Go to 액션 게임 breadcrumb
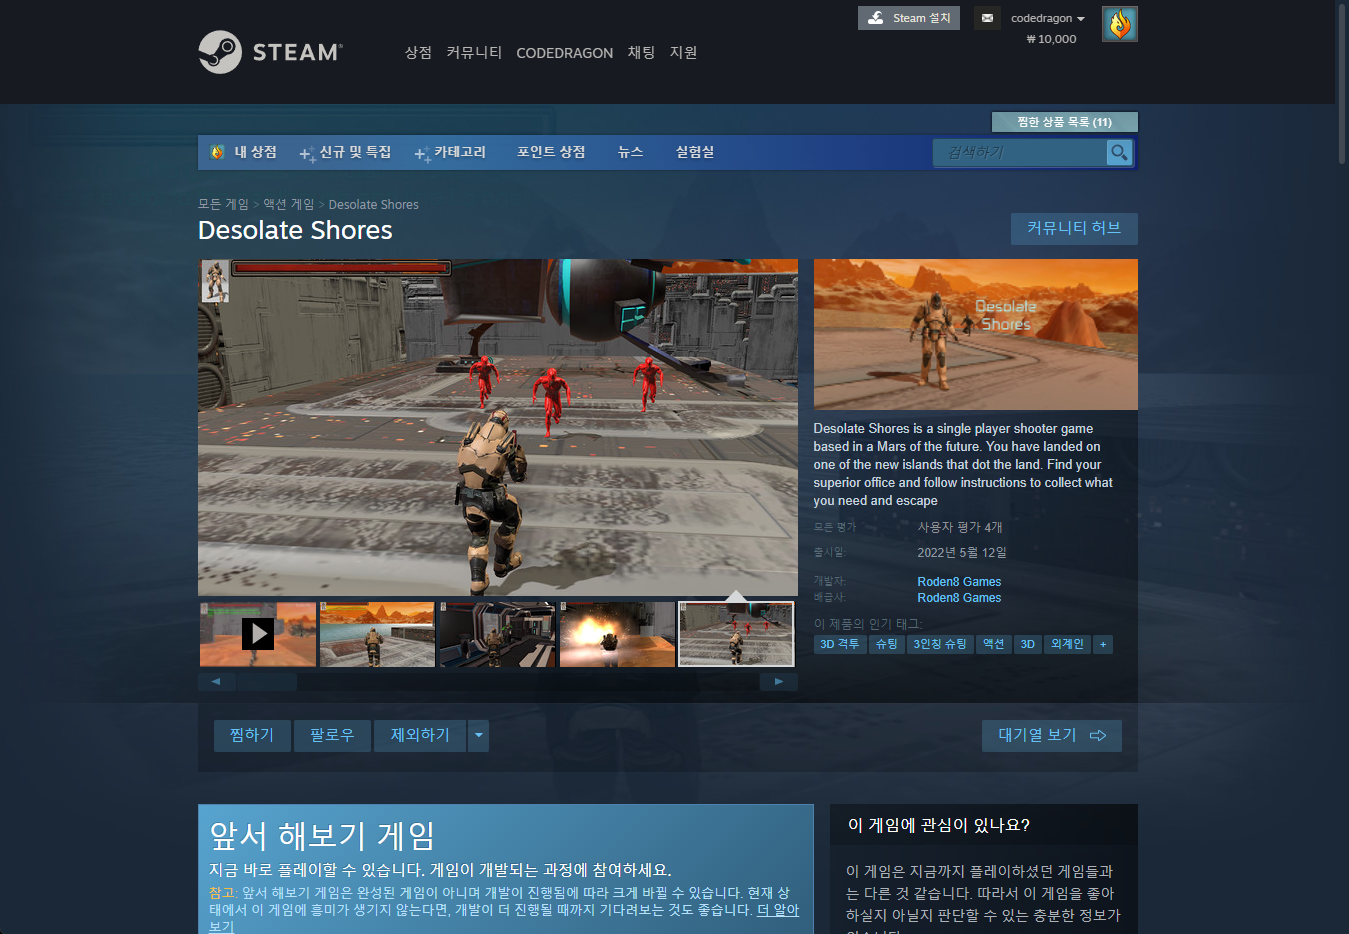This screenshot has height=934, width=1349. tap(289, 204)
